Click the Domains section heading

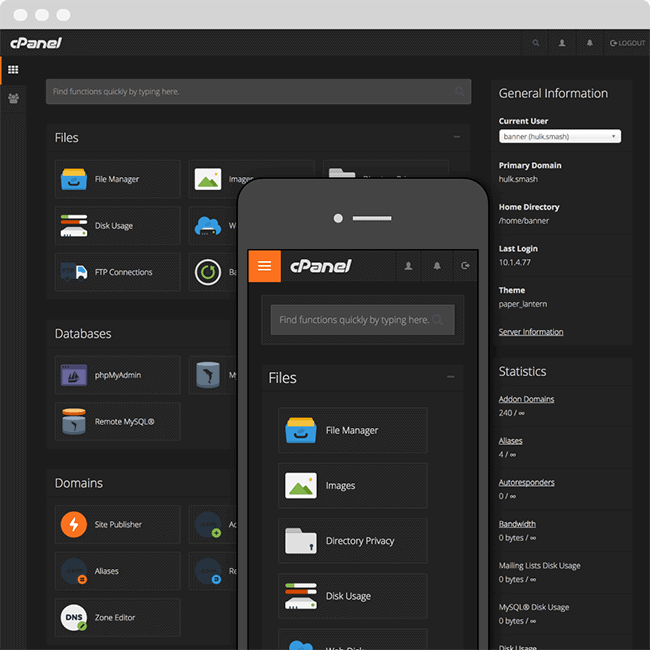[79, 483]
